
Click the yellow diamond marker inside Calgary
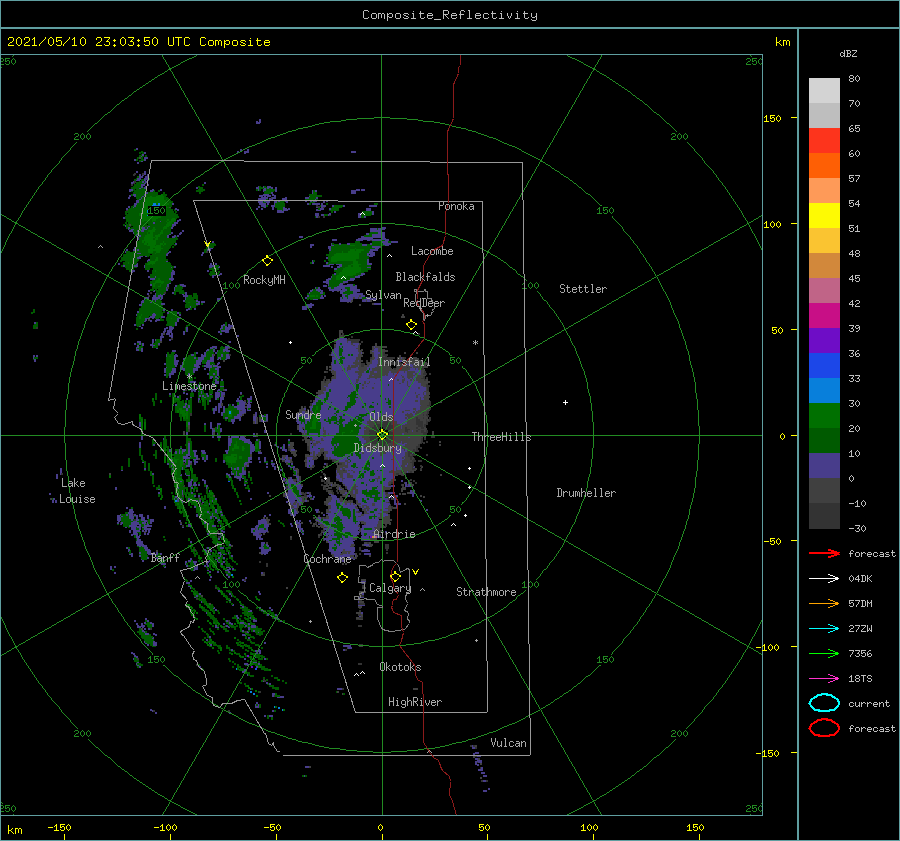pos(395,576)
